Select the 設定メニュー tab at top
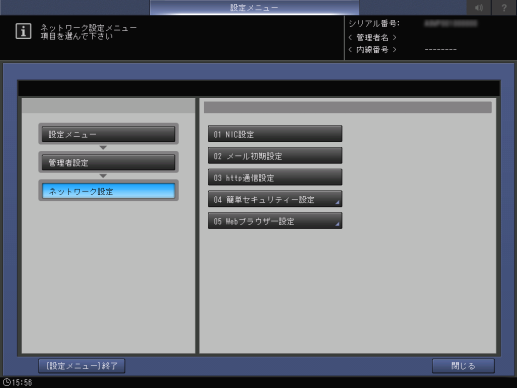517x388 pixels. click(x=254, y=7)
